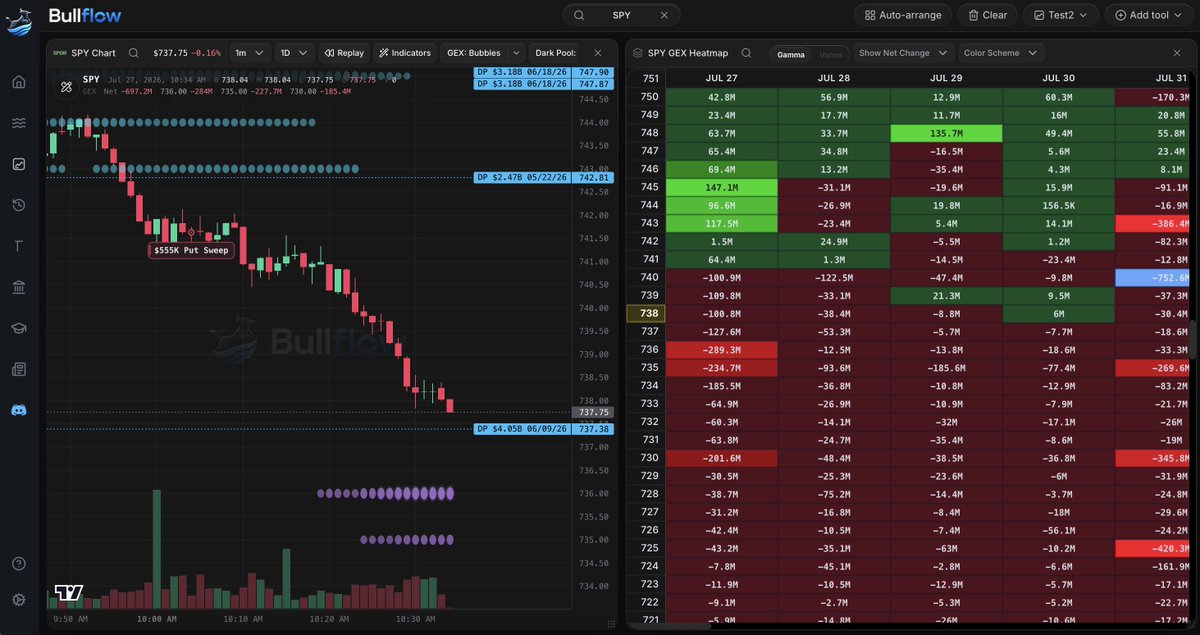Click the 117.5M heatmap cell

(721, 222)
